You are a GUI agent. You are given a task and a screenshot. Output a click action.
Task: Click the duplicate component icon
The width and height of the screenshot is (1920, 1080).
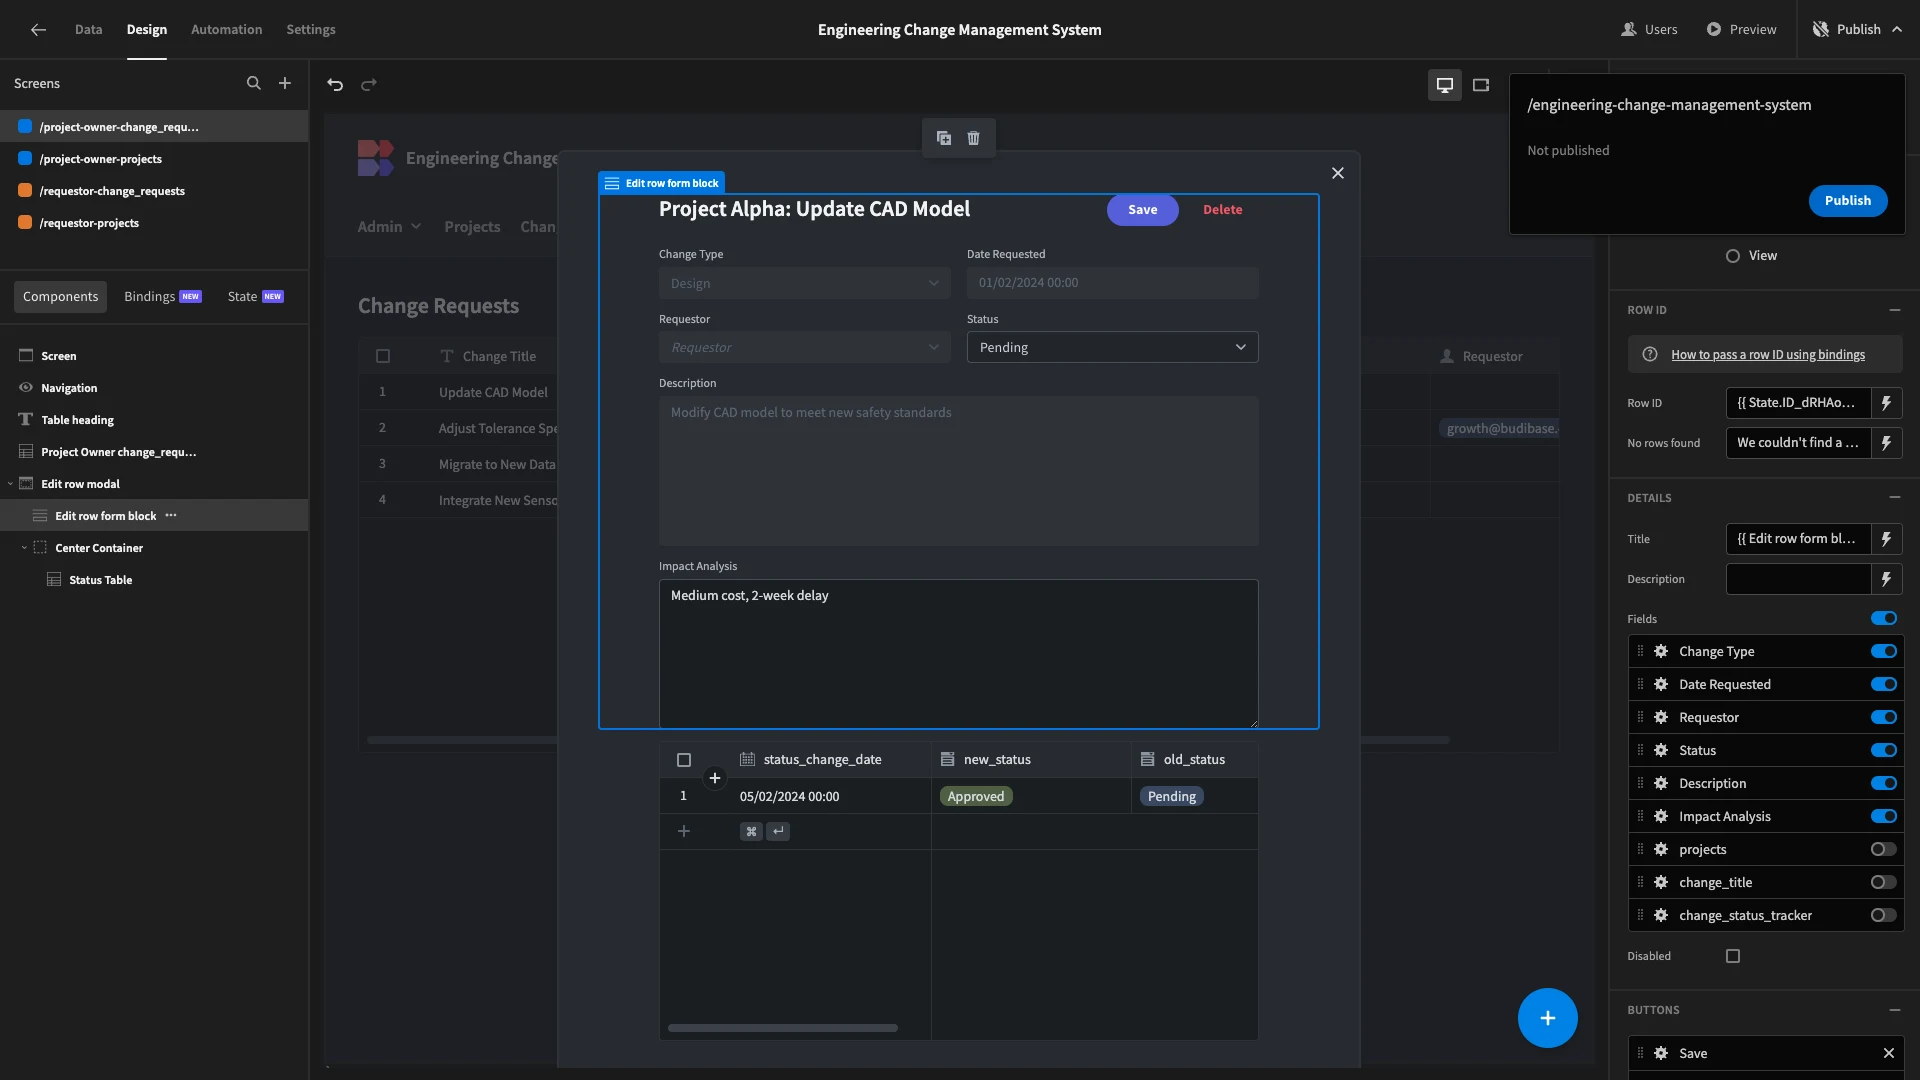coord(943,138)
